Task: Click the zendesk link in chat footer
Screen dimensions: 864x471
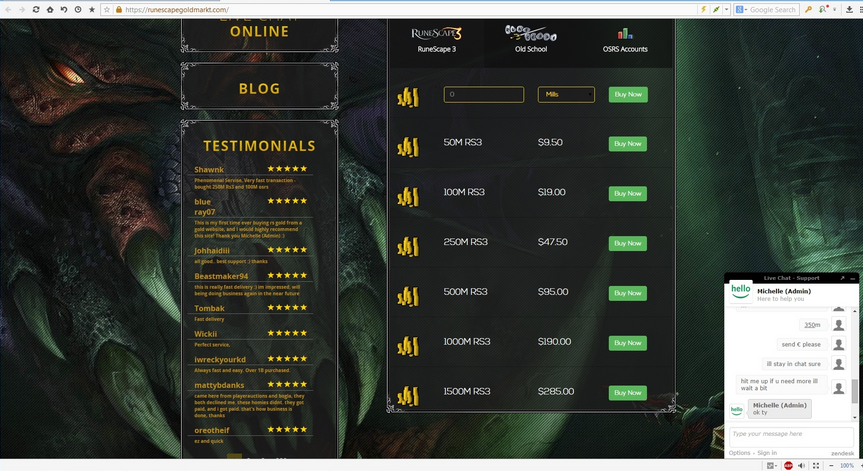Action: click(x=842, y=453)
